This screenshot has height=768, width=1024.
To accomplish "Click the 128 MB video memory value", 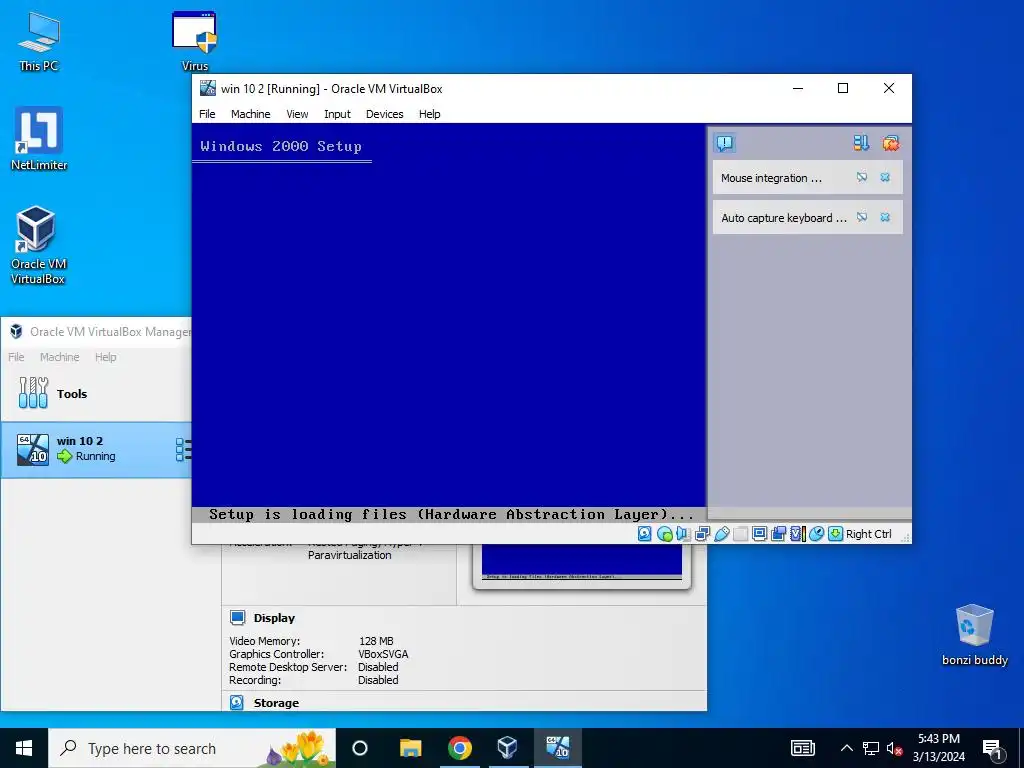I will [x=376, y=641].
